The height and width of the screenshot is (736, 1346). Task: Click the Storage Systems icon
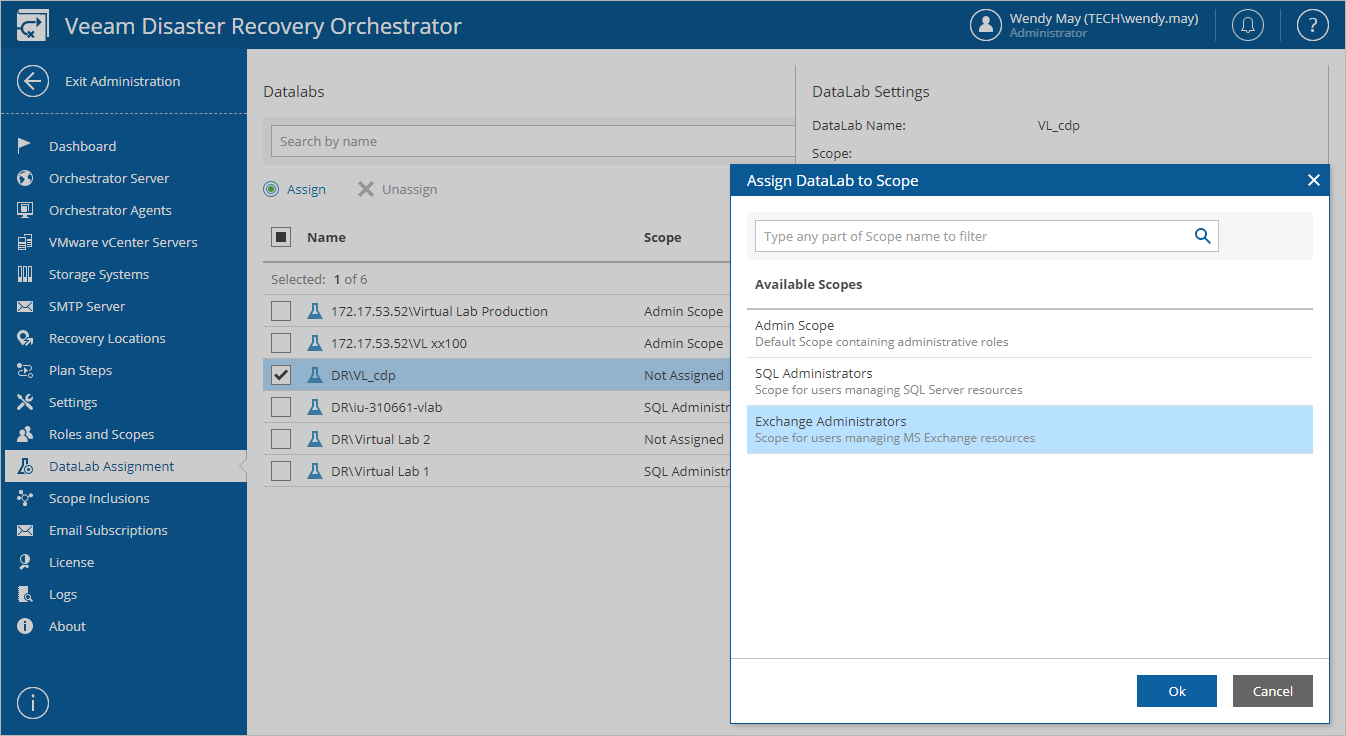click(x=26, y=274)
